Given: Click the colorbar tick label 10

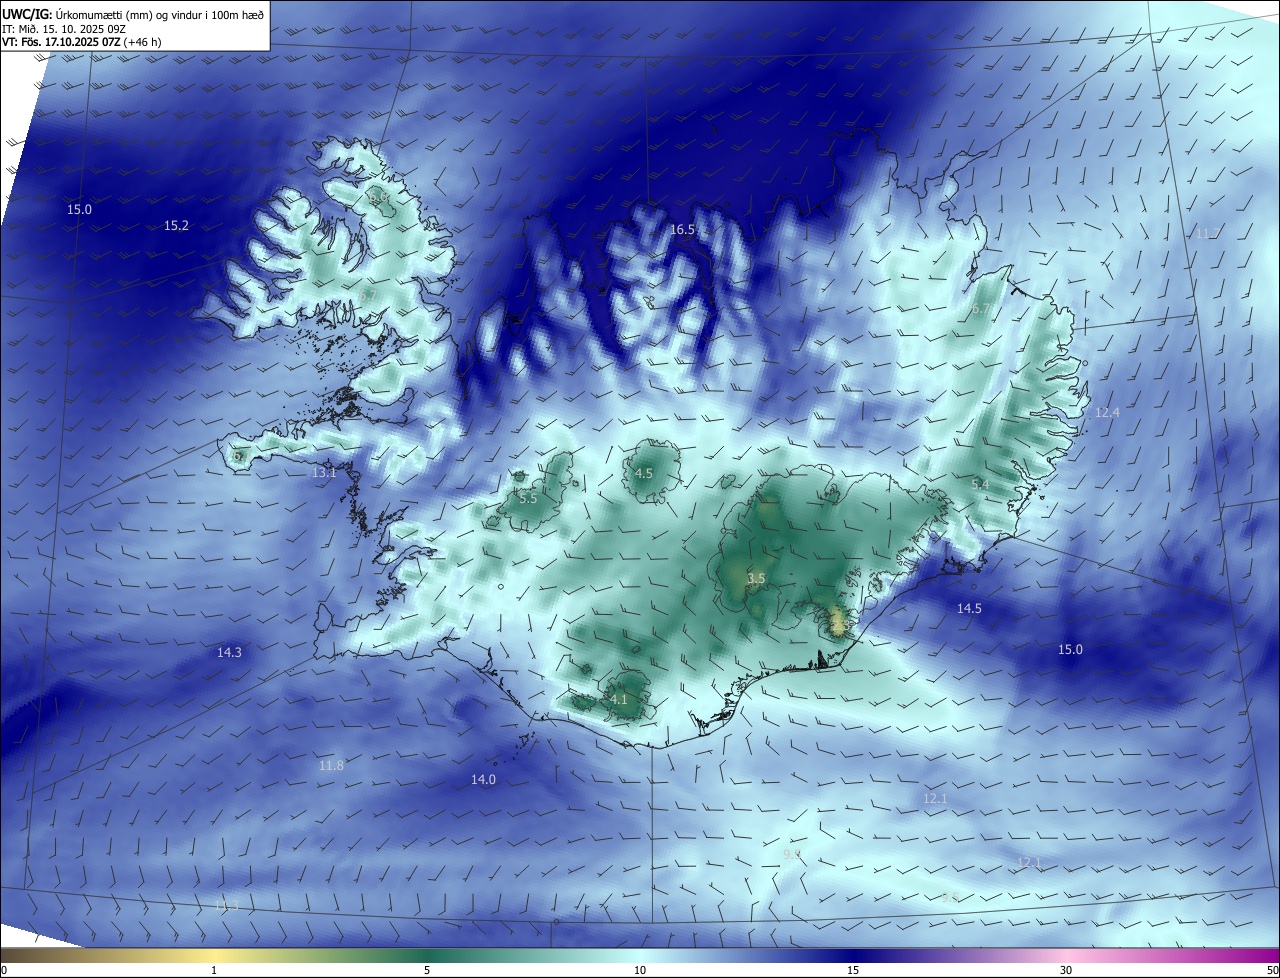Looking at the screenshot, I should pyautogui.click(x=640, y=970).
